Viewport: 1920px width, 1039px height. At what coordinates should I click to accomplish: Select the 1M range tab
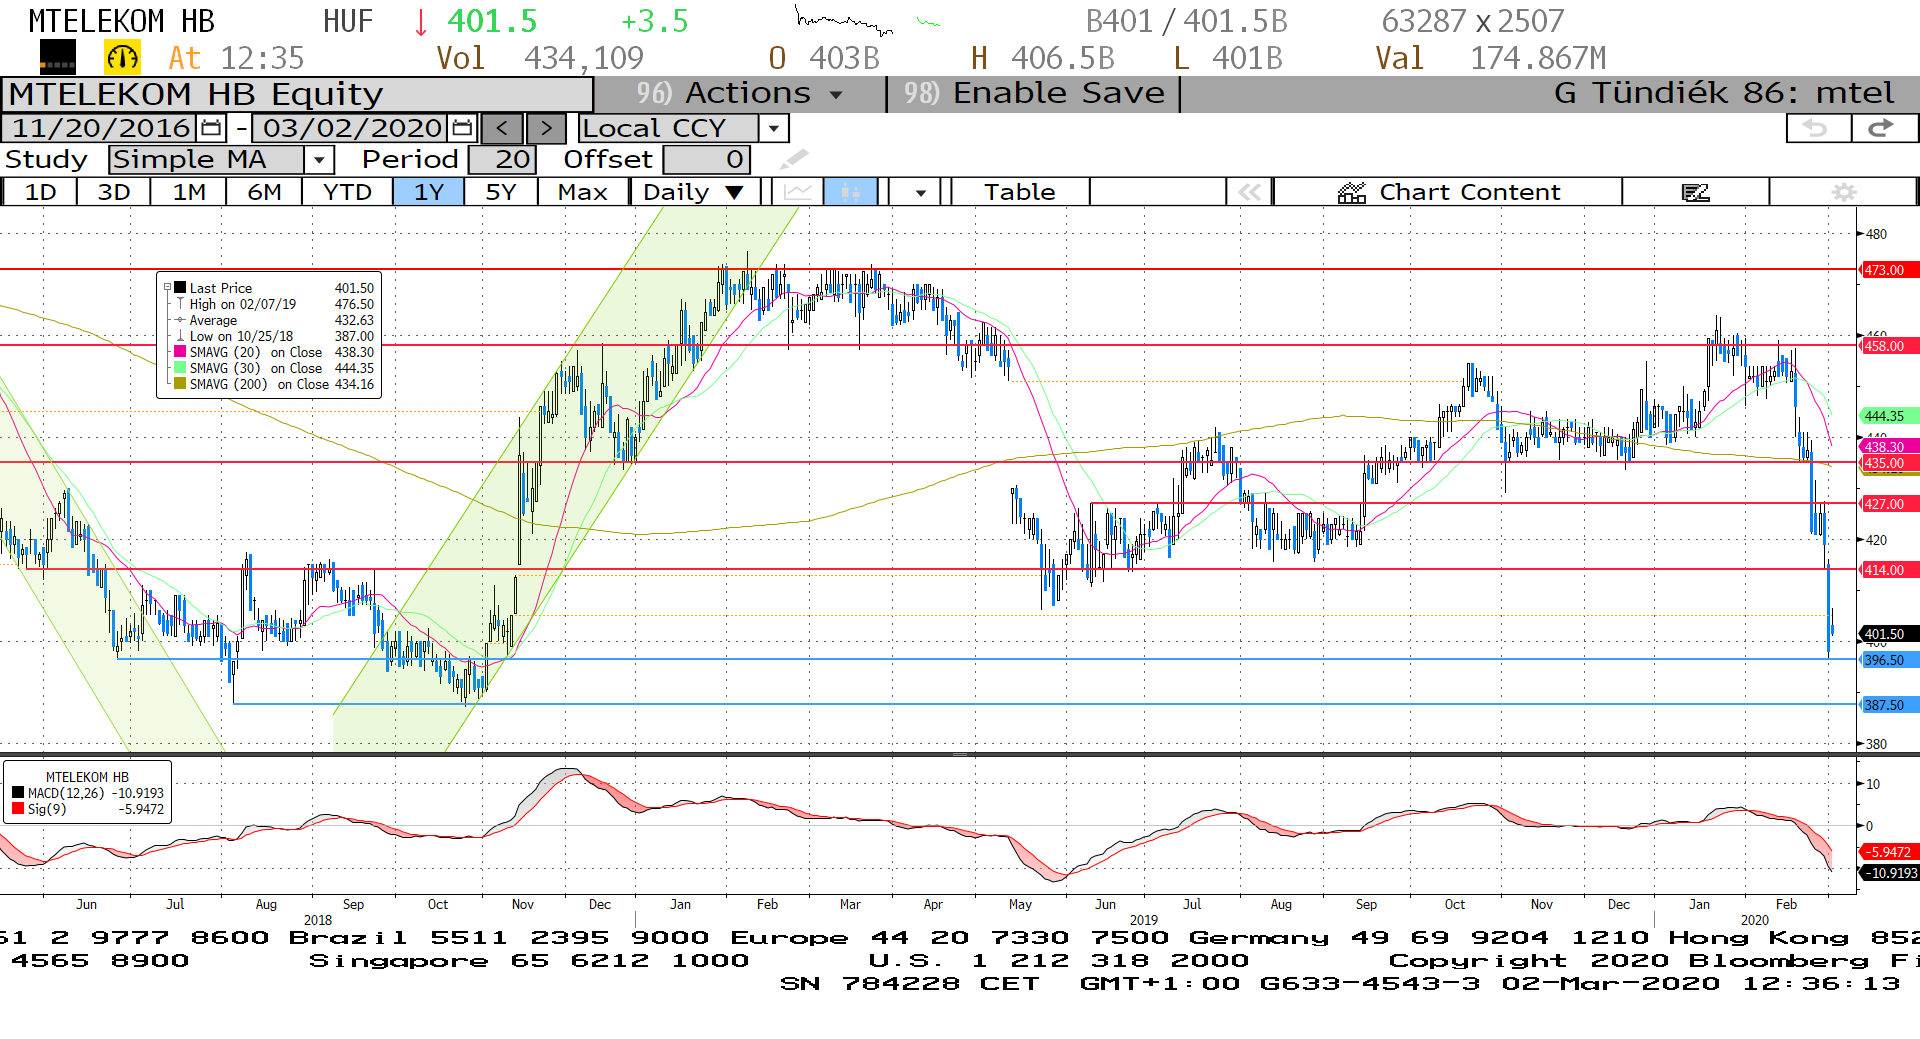(x=189, y=192)
